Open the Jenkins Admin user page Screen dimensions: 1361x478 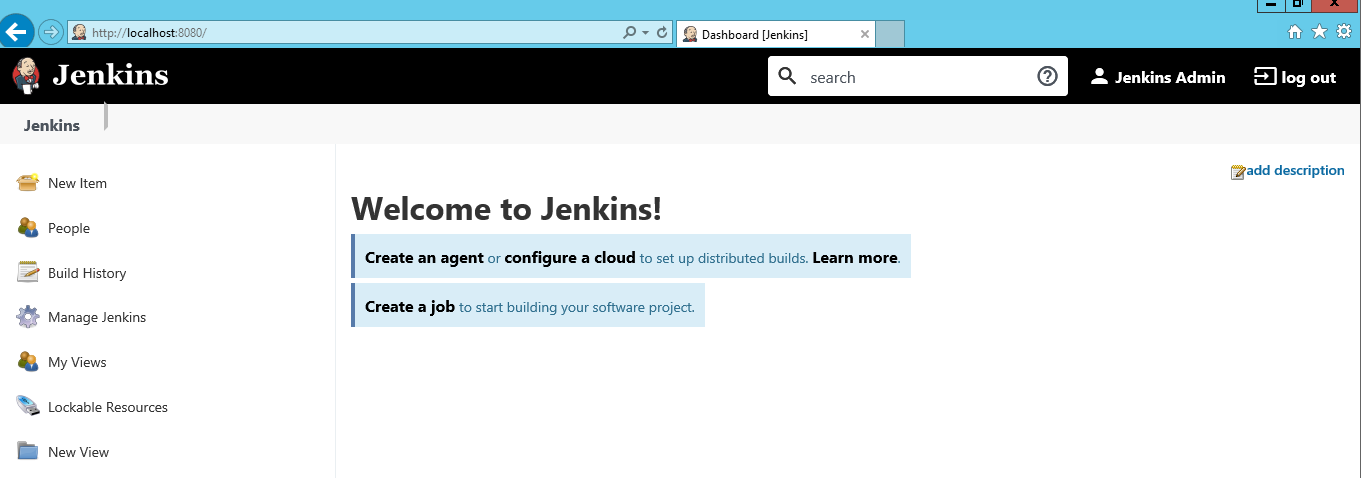click(x=1170, y=77)
